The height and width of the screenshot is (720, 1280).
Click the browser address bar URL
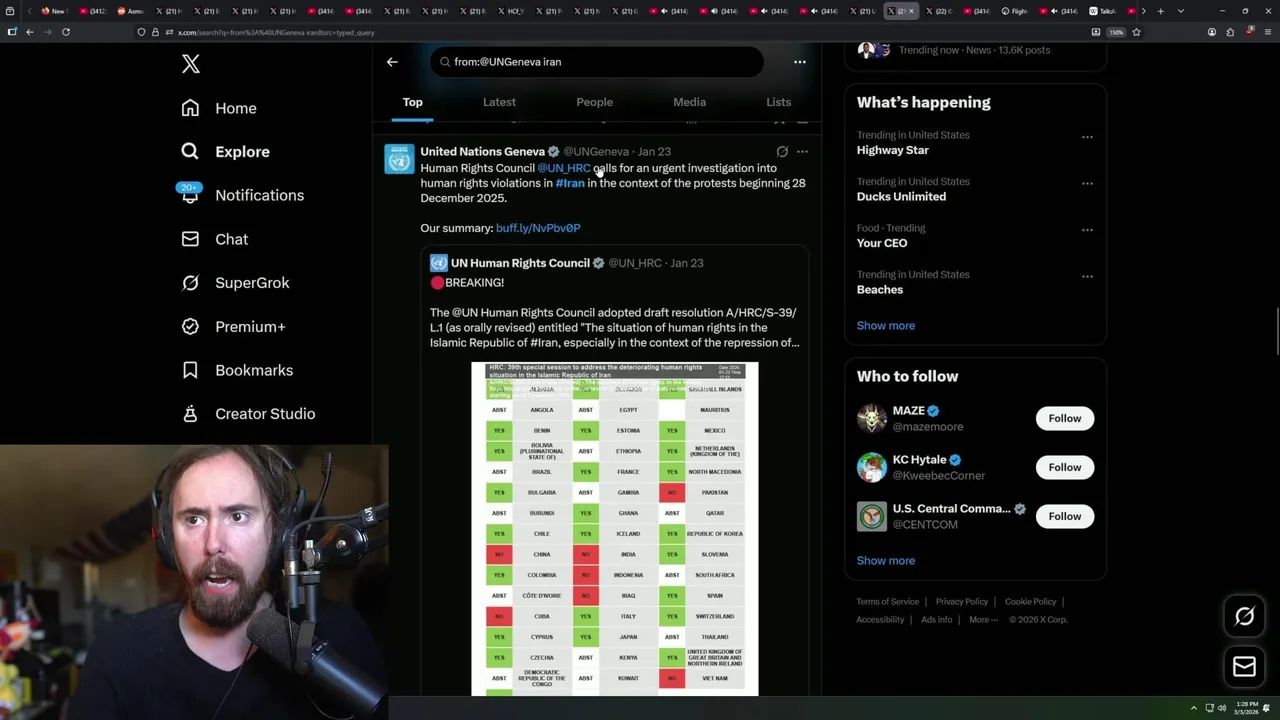coord(275,32)
